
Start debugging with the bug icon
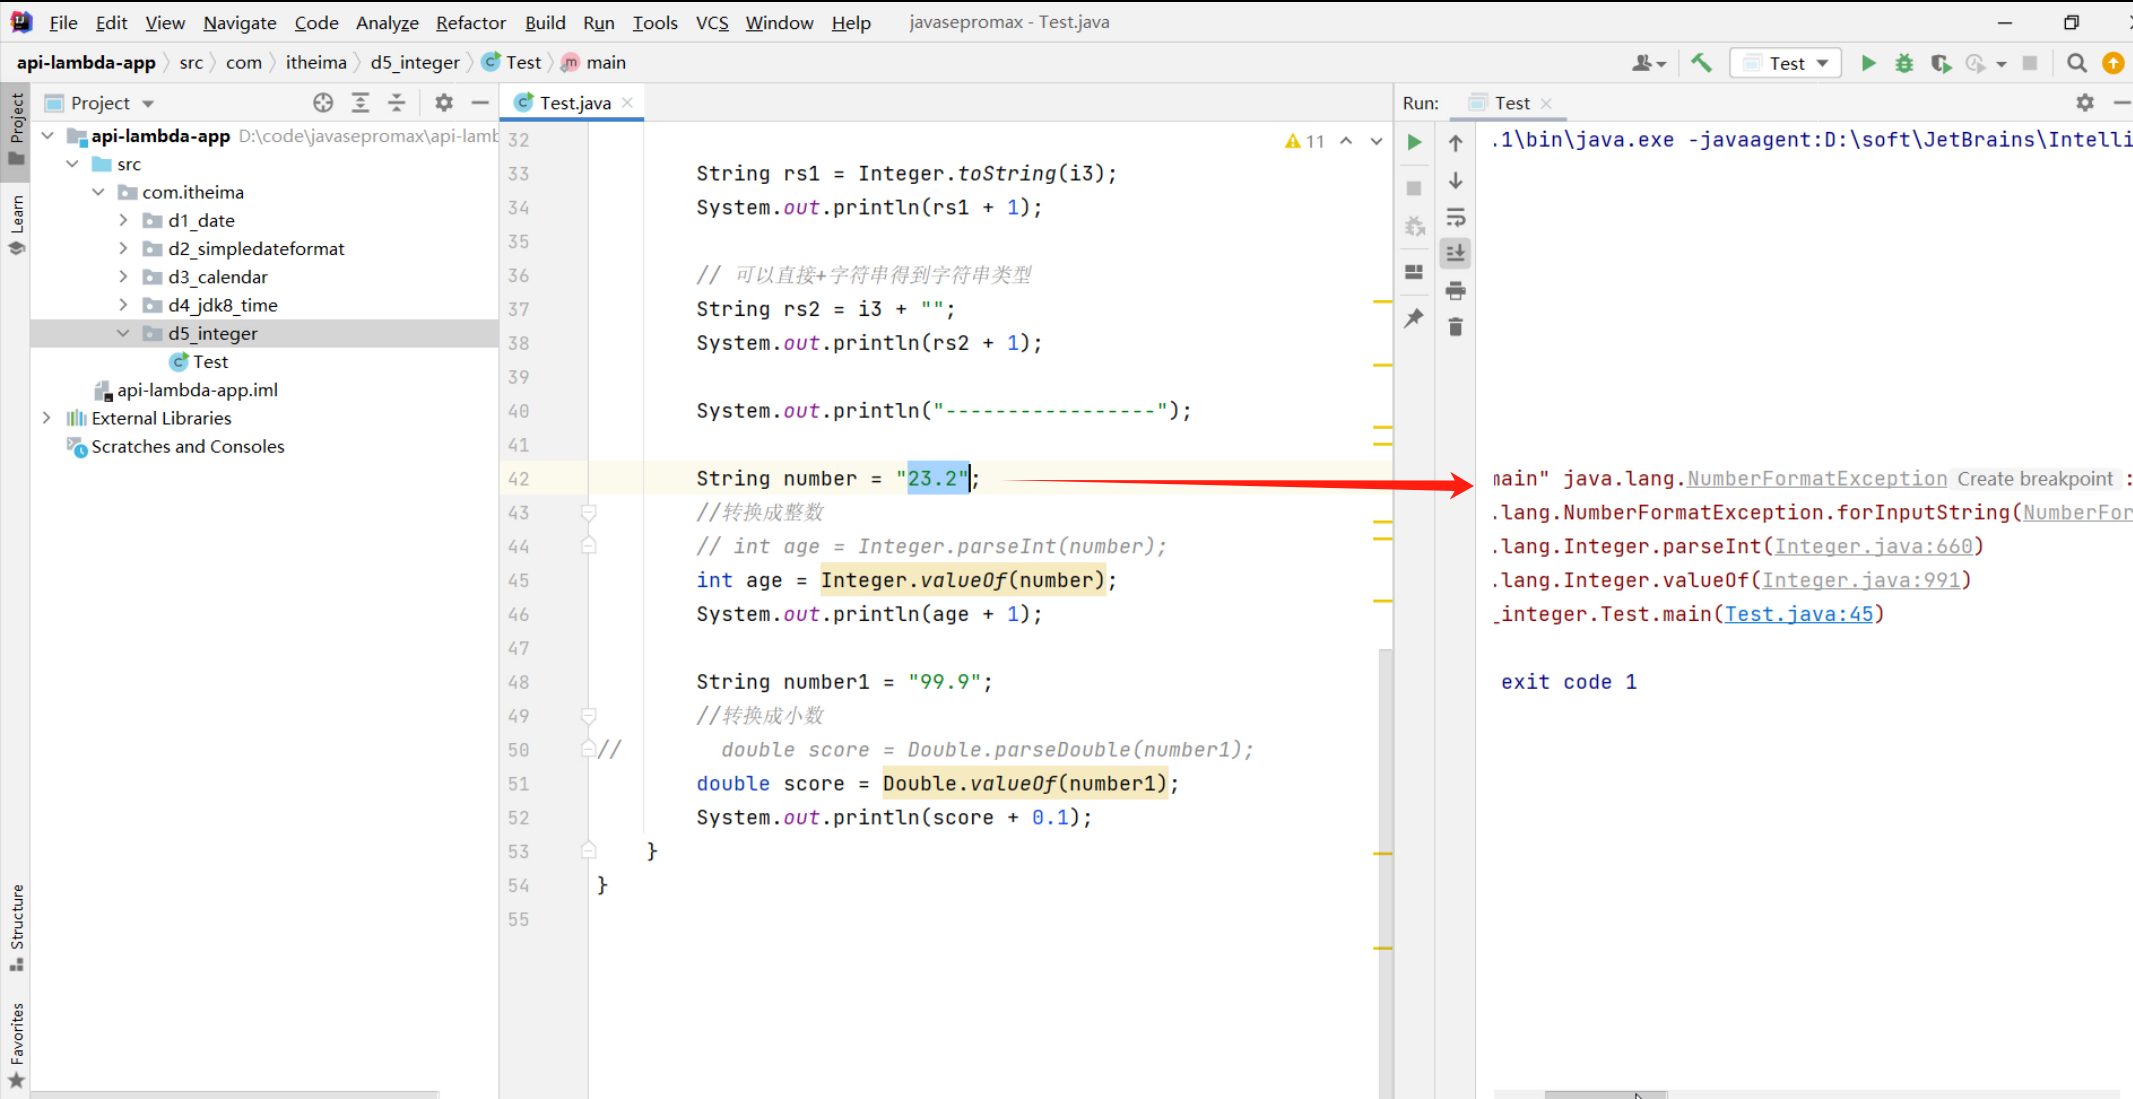[1904, 63]
